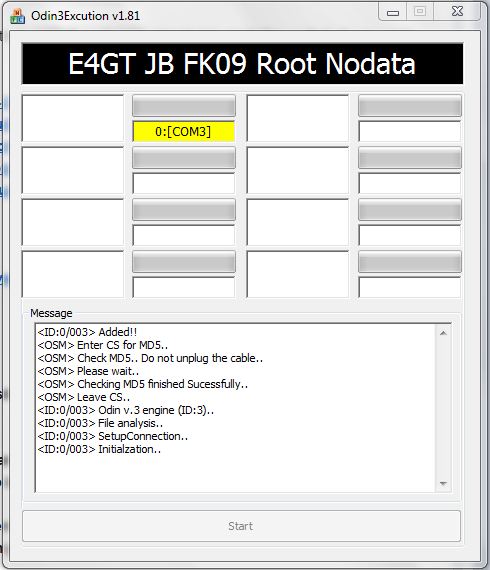Click the 'Checking MD5 finished Sucessfully' log line
This screenshot has height=570, width=490.
point(143,384)
